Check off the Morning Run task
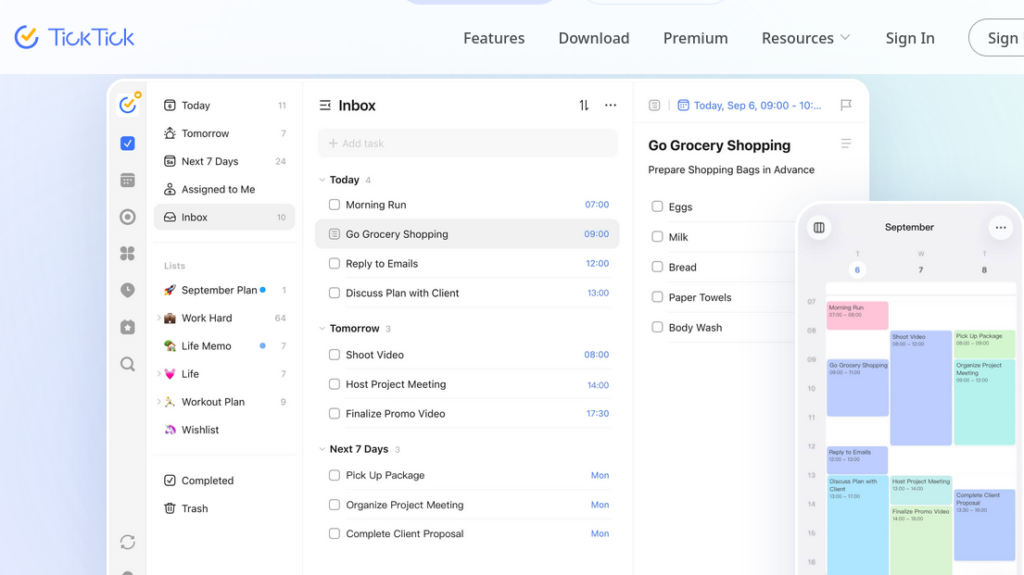Screen dimensions: 1024x575 [x=334, y=205]
